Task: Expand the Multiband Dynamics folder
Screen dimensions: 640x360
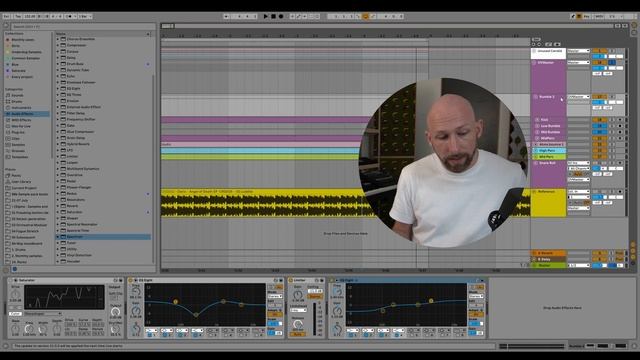Action: pyautogui.click(x=58, y=169)
